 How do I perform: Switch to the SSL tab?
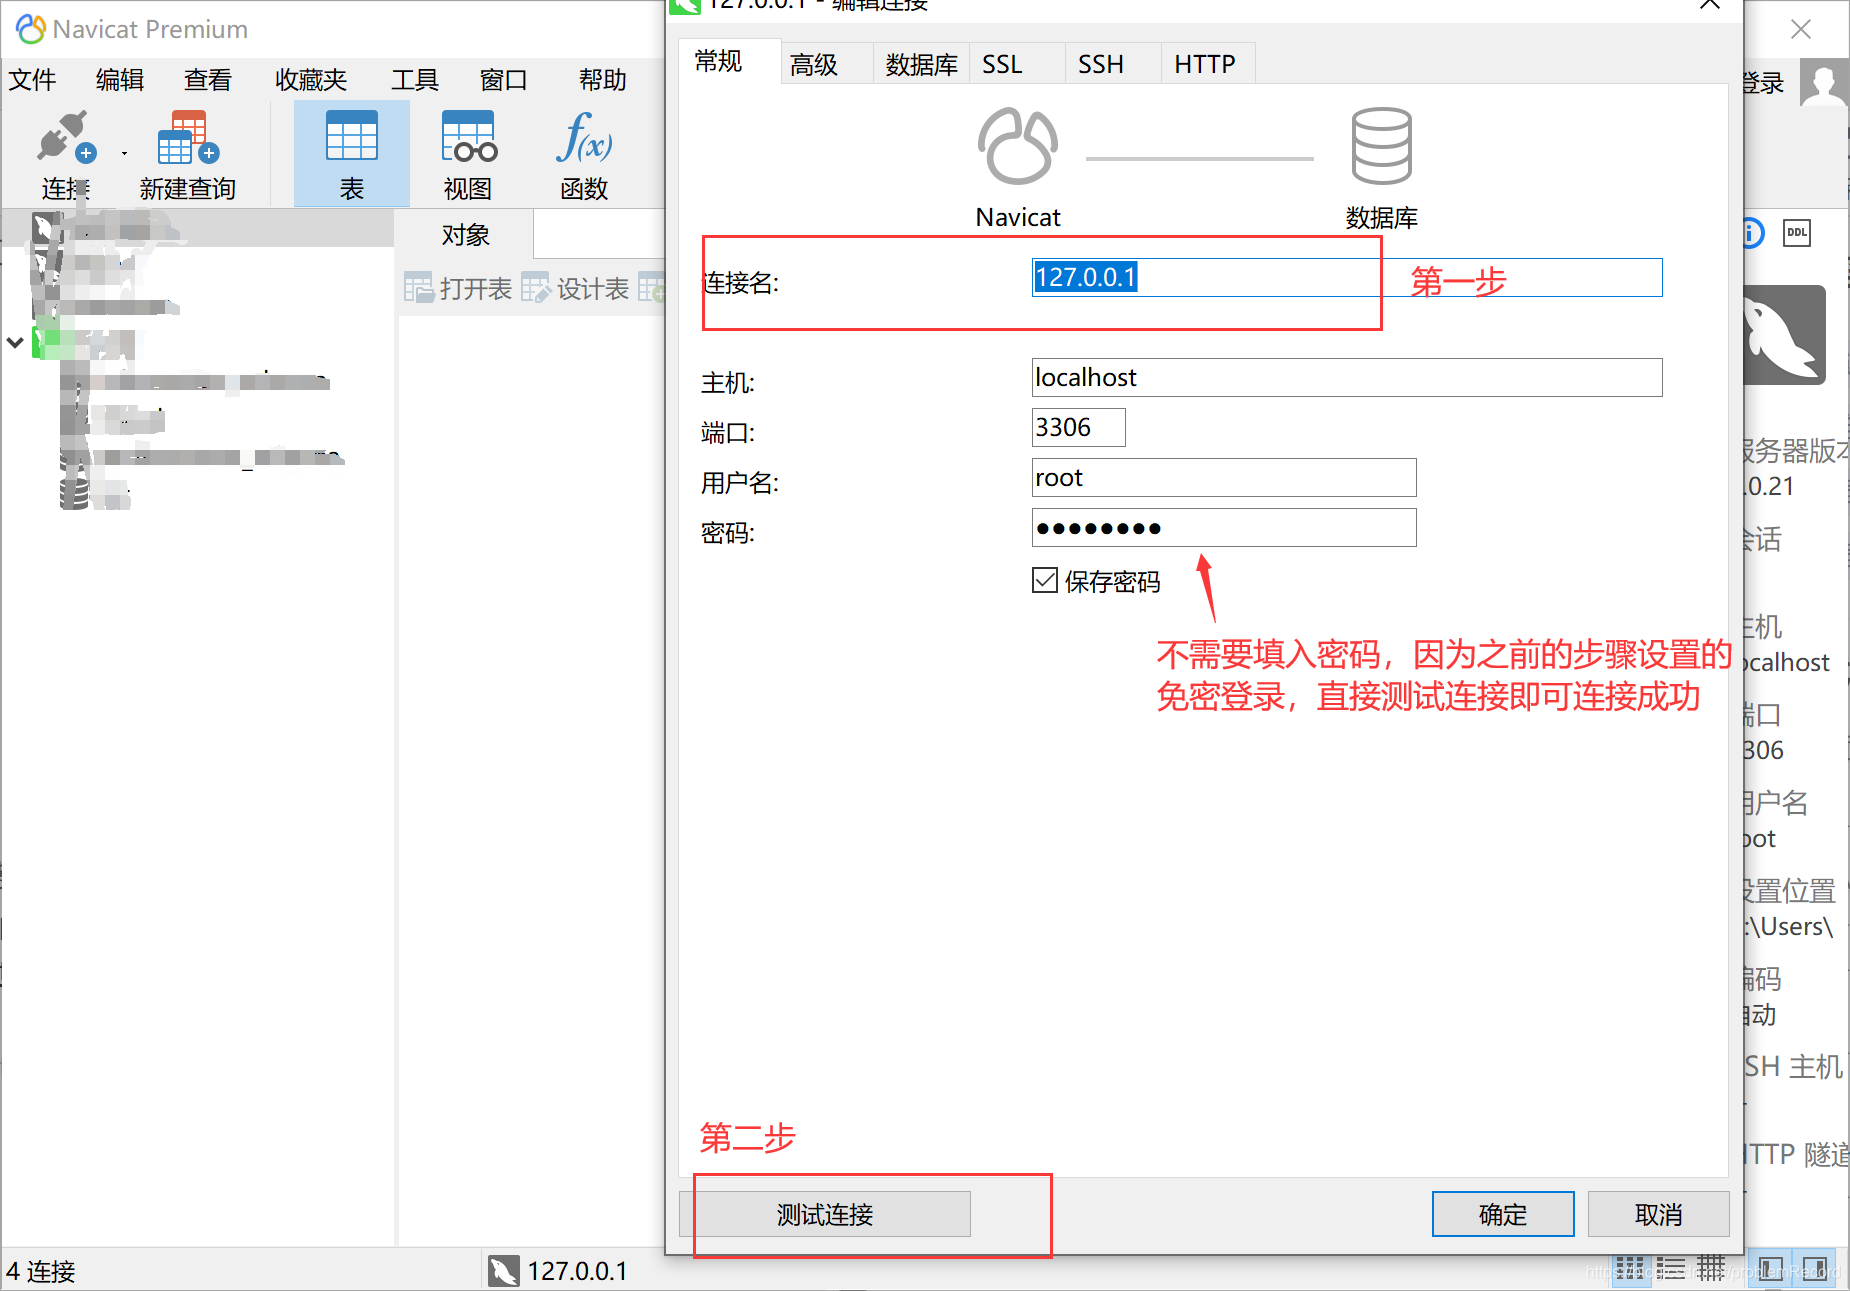click(x=1015, y=64)
